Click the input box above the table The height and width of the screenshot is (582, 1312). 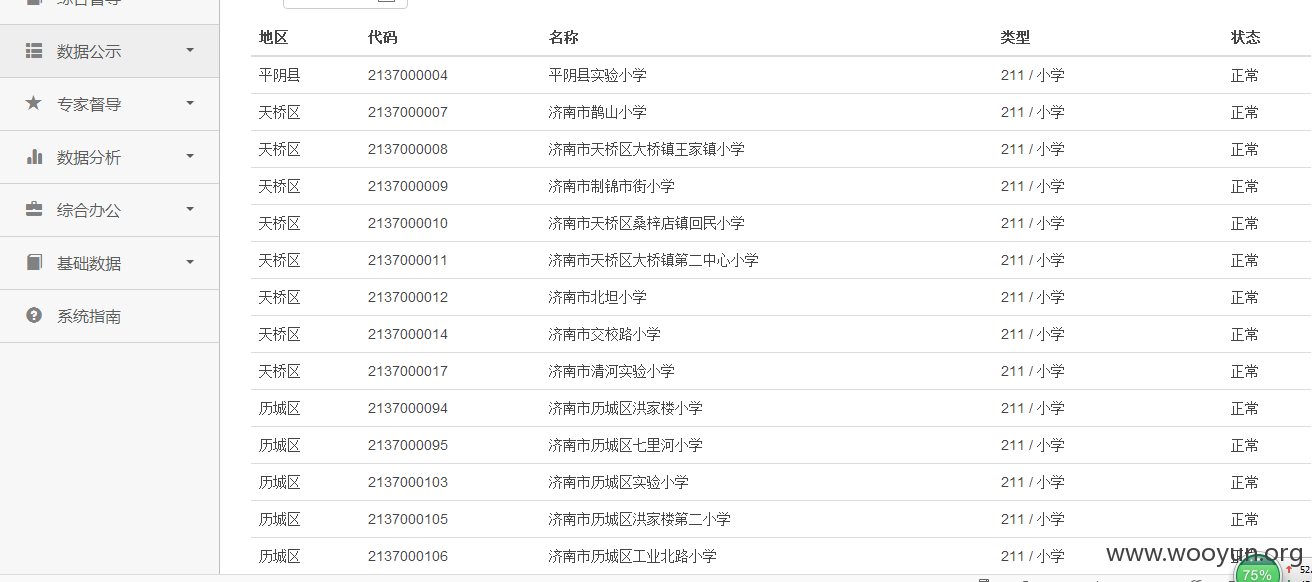[345, 3]
